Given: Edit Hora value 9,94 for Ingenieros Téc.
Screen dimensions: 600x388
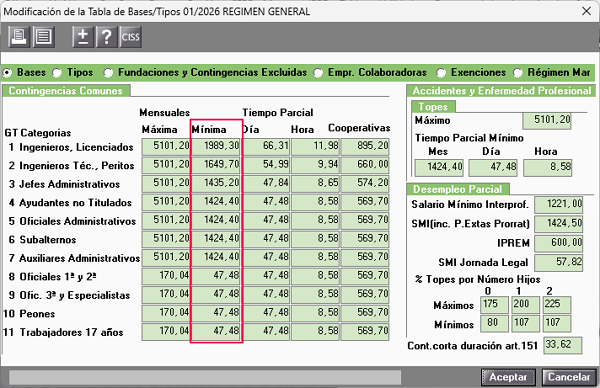Looking at the screenshot, I should click(x=315, y=165).
